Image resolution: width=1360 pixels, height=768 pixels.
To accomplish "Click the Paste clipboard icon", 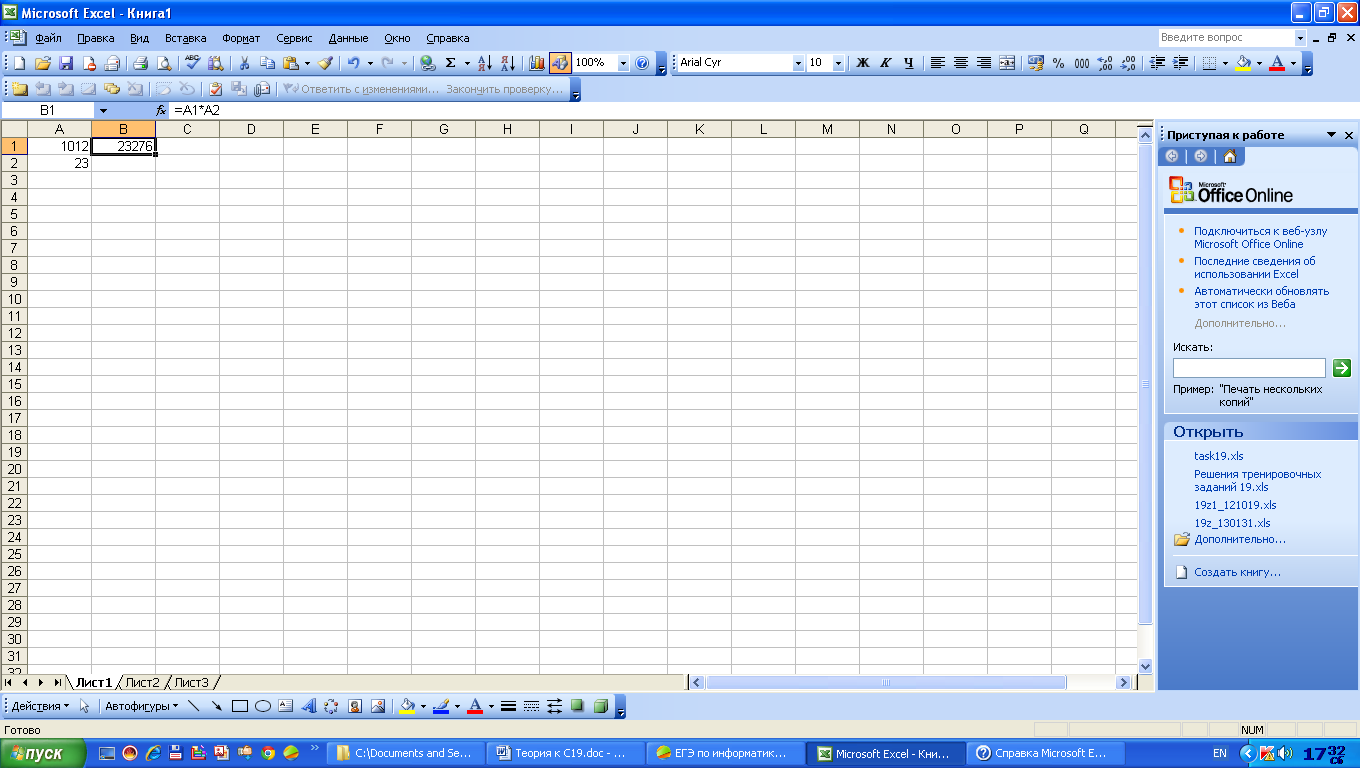I will coord(291,63).
